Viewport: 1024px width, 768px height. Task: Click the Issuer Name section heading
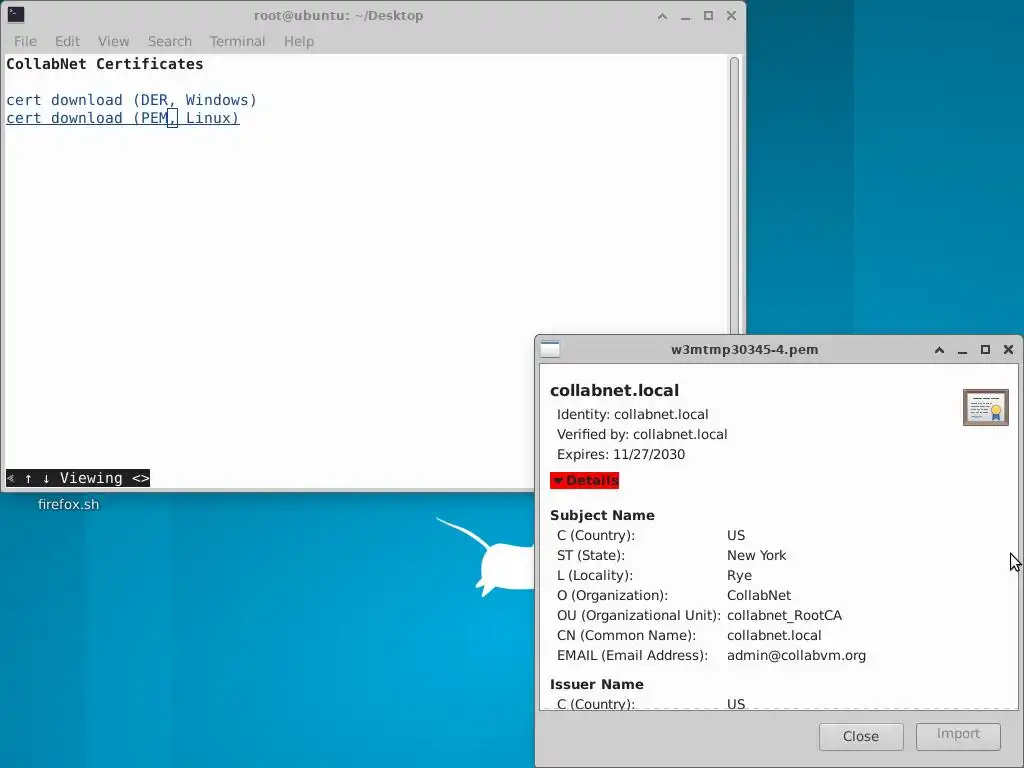point(597,684)
